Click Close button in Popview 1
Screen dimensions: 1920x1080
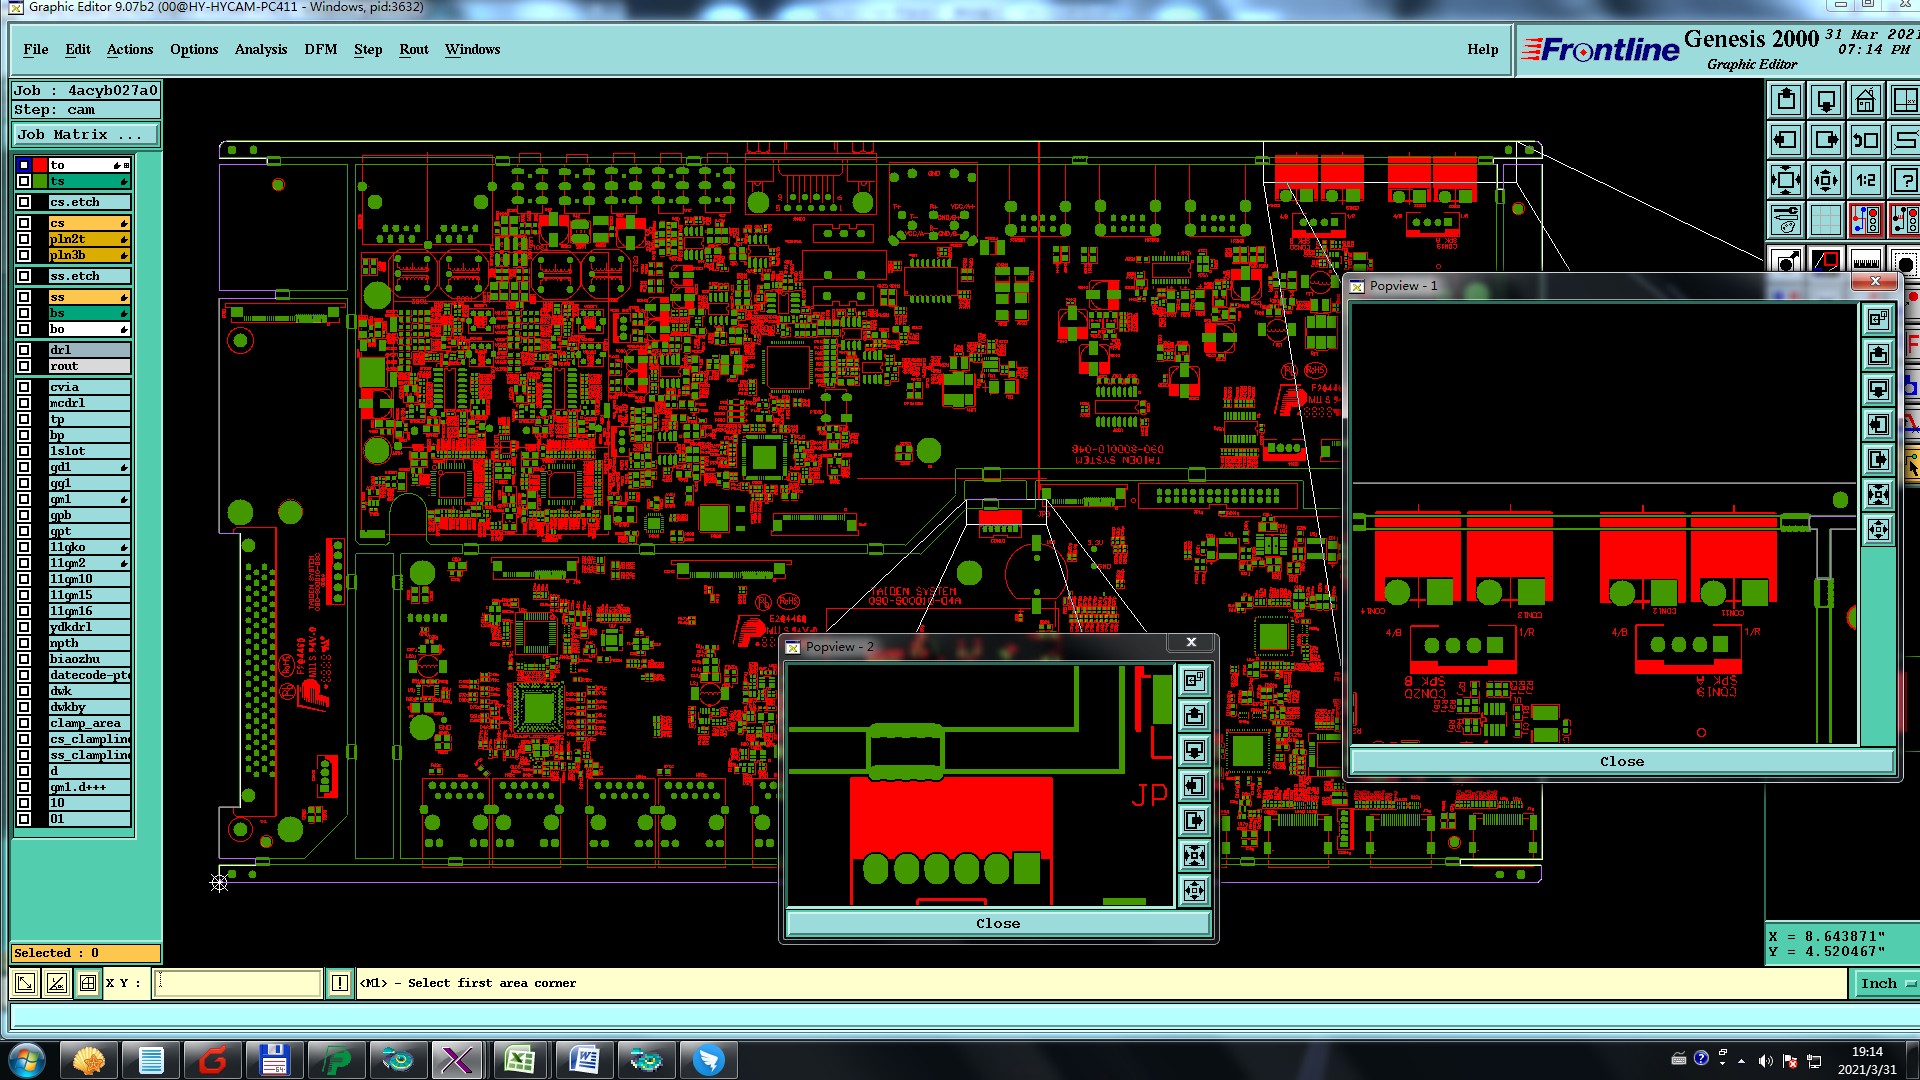[x=1621, y=761]
